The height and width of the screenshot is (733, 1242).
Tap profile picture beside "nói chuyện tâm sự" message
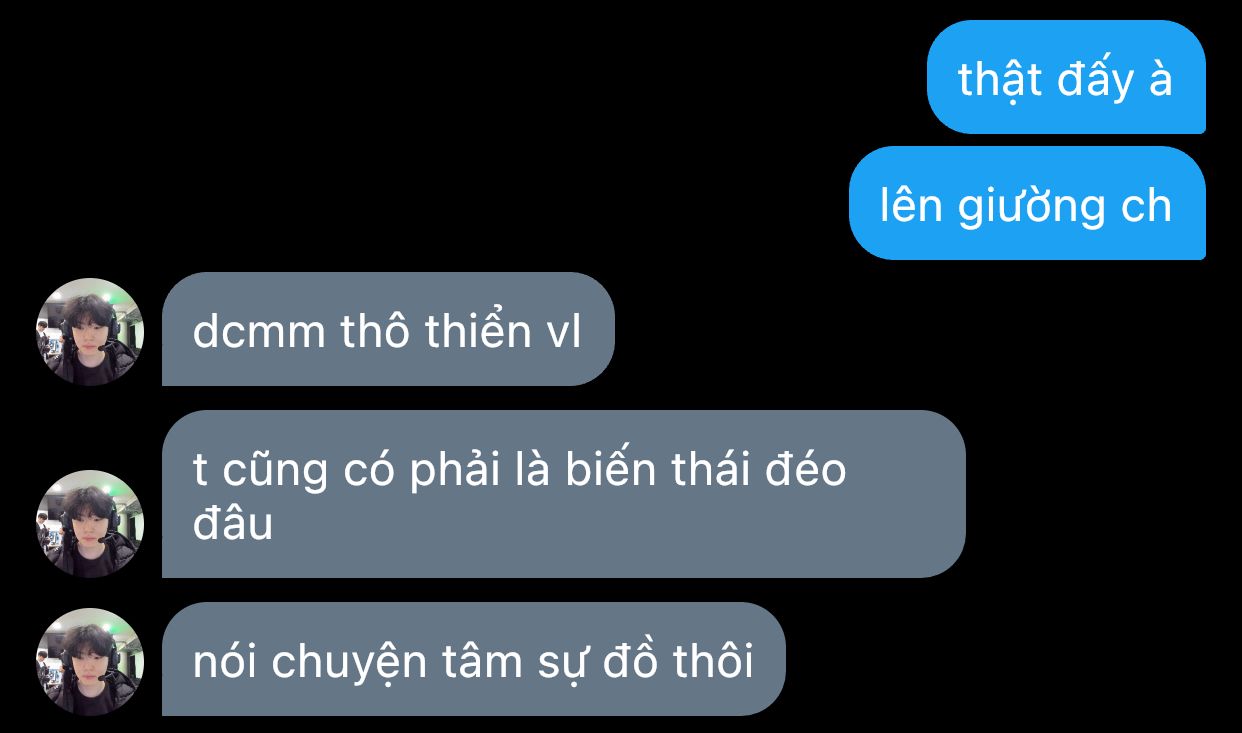click(90, 661)
